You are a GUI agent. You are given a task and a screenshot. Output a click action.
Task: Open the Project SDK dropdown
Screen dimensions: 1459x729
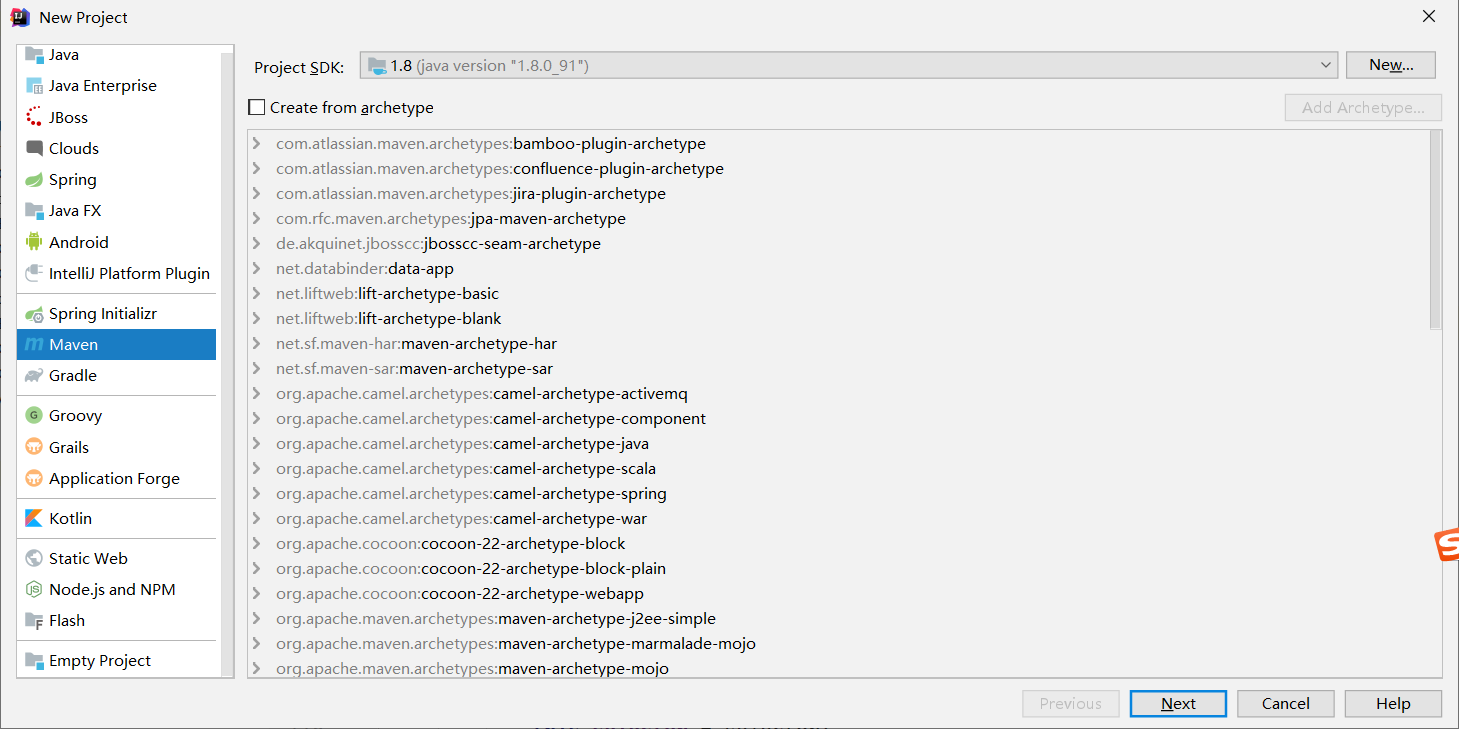tap(848, 66)
